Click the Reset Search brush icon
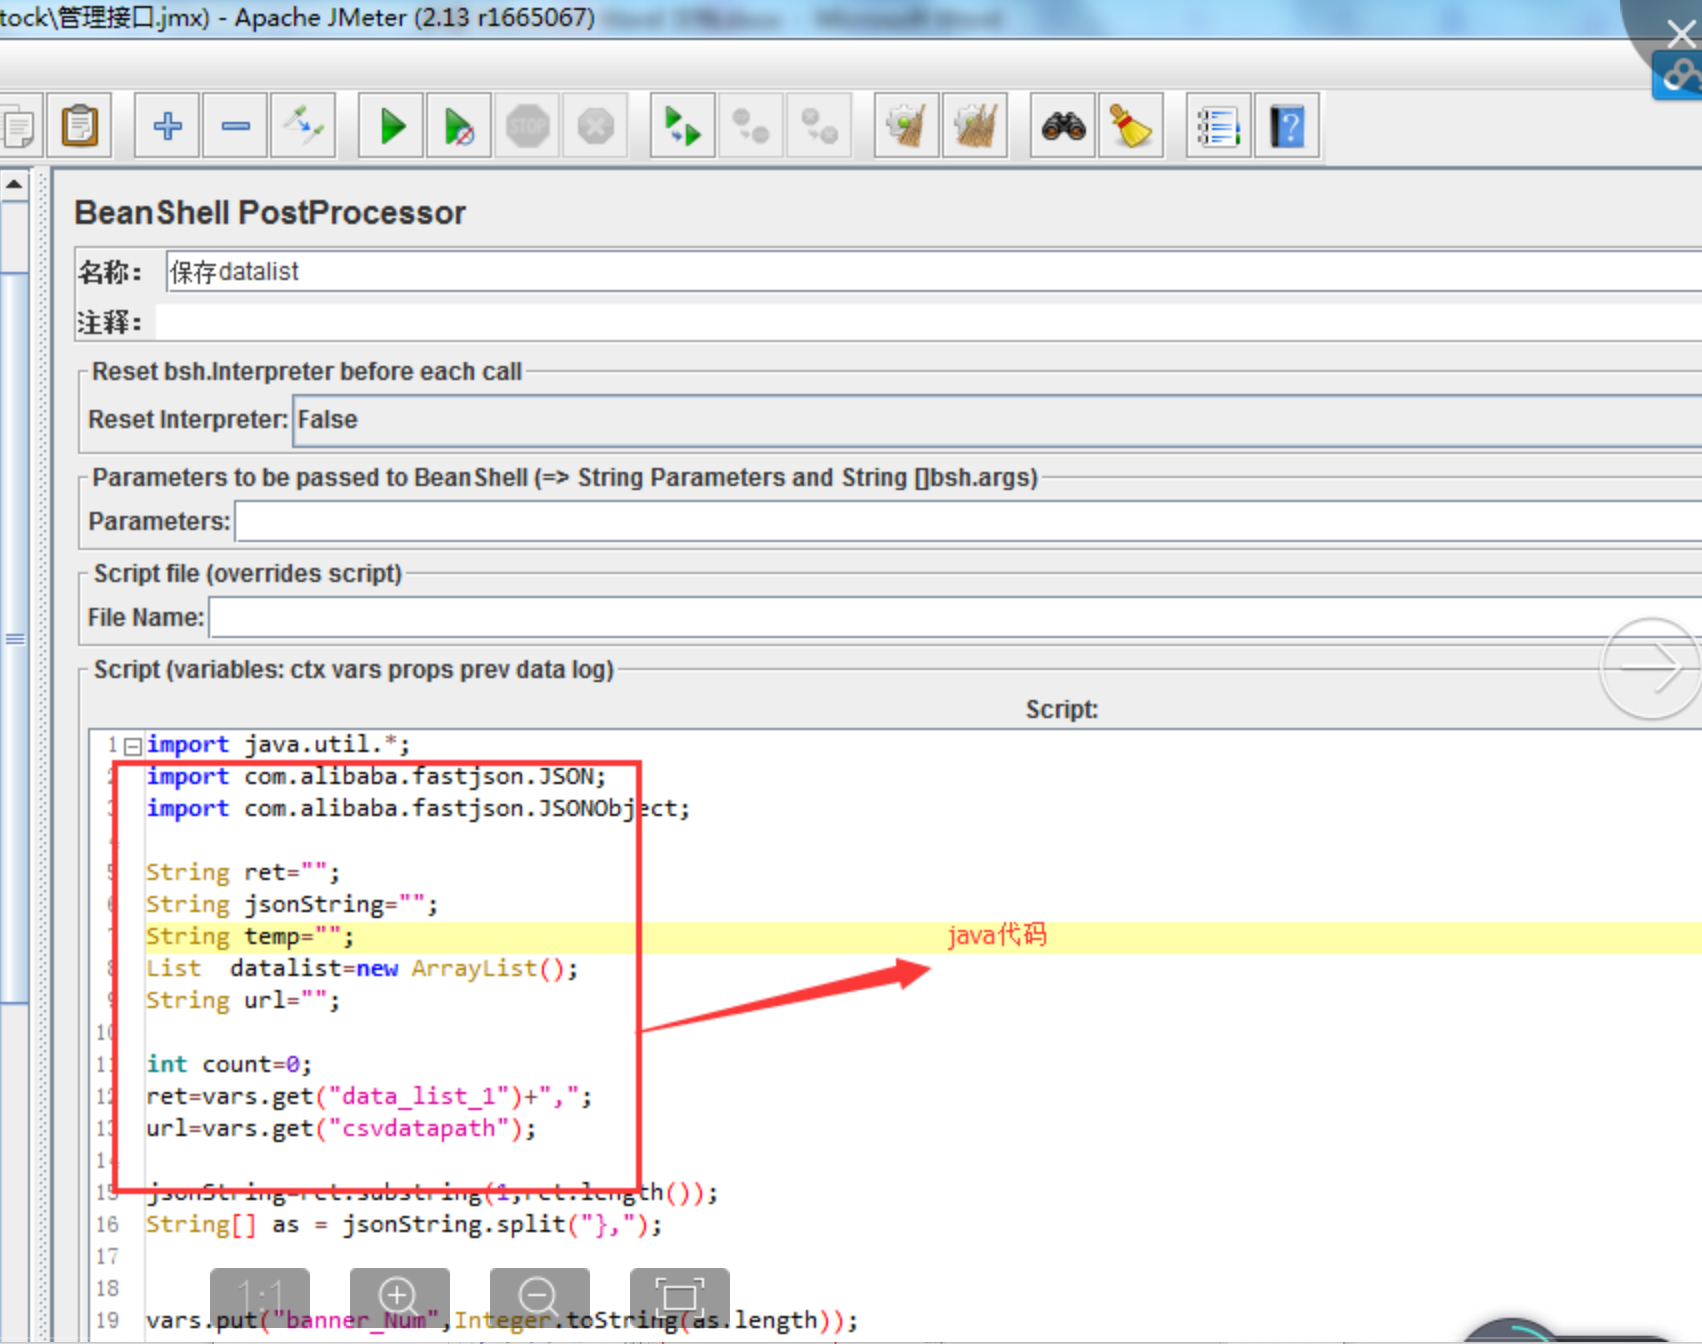 tap(1131, 126)
